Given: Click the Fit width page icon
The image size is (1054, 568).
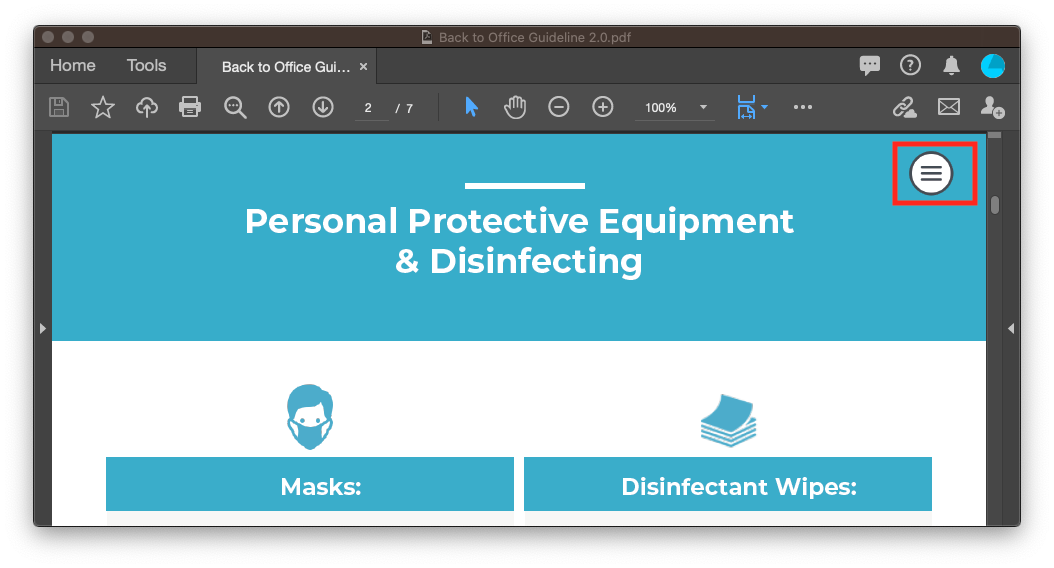Looking at the screenshot, I should [746, 108].
